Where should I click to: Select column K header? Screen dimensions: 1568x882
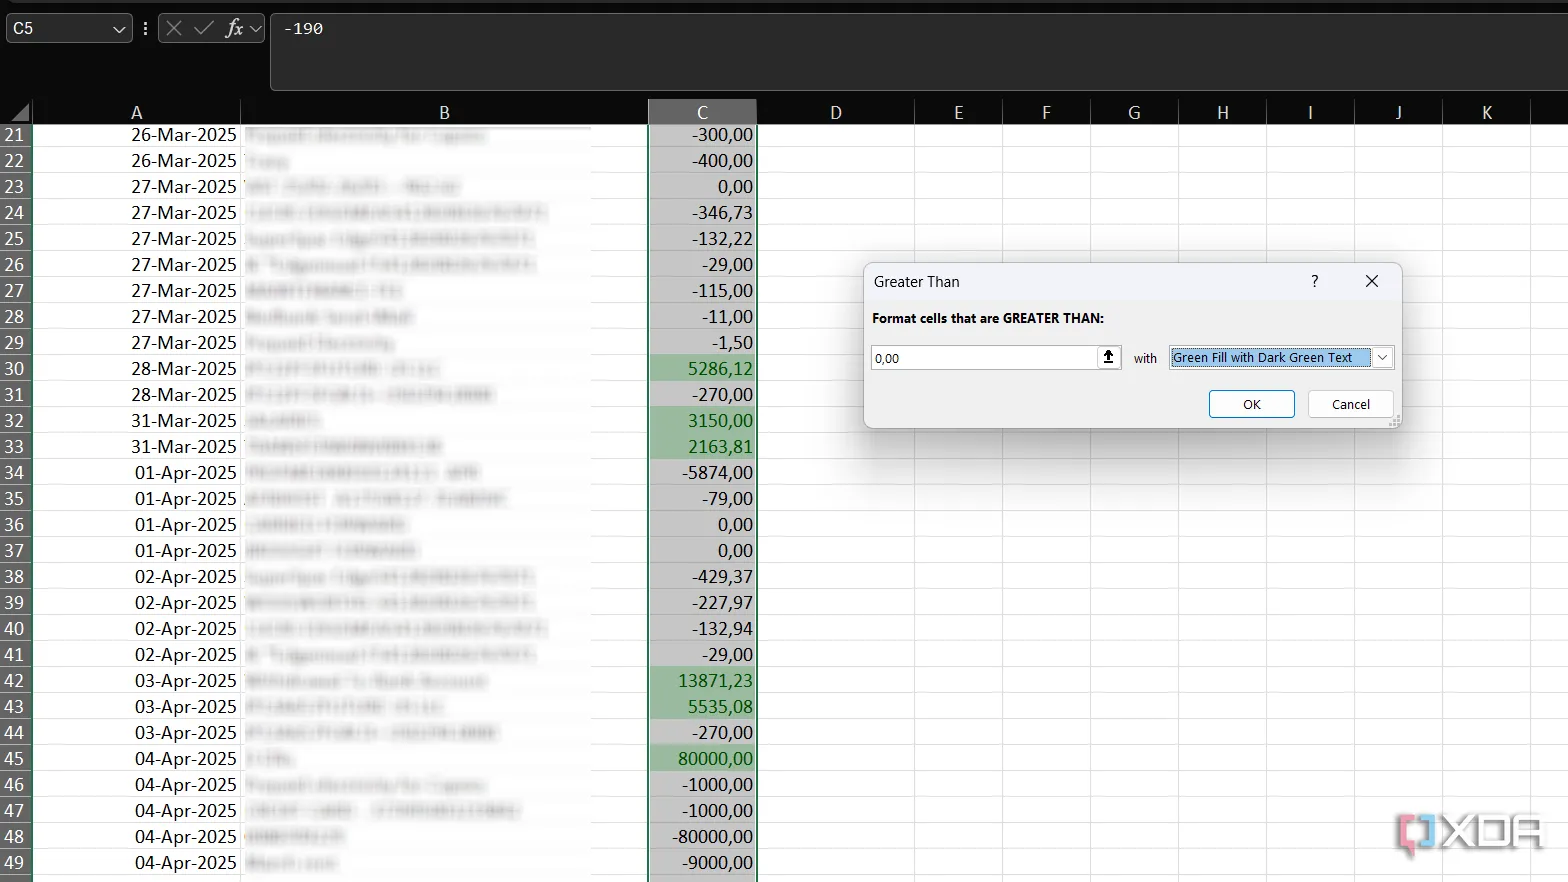(1486, 112)
